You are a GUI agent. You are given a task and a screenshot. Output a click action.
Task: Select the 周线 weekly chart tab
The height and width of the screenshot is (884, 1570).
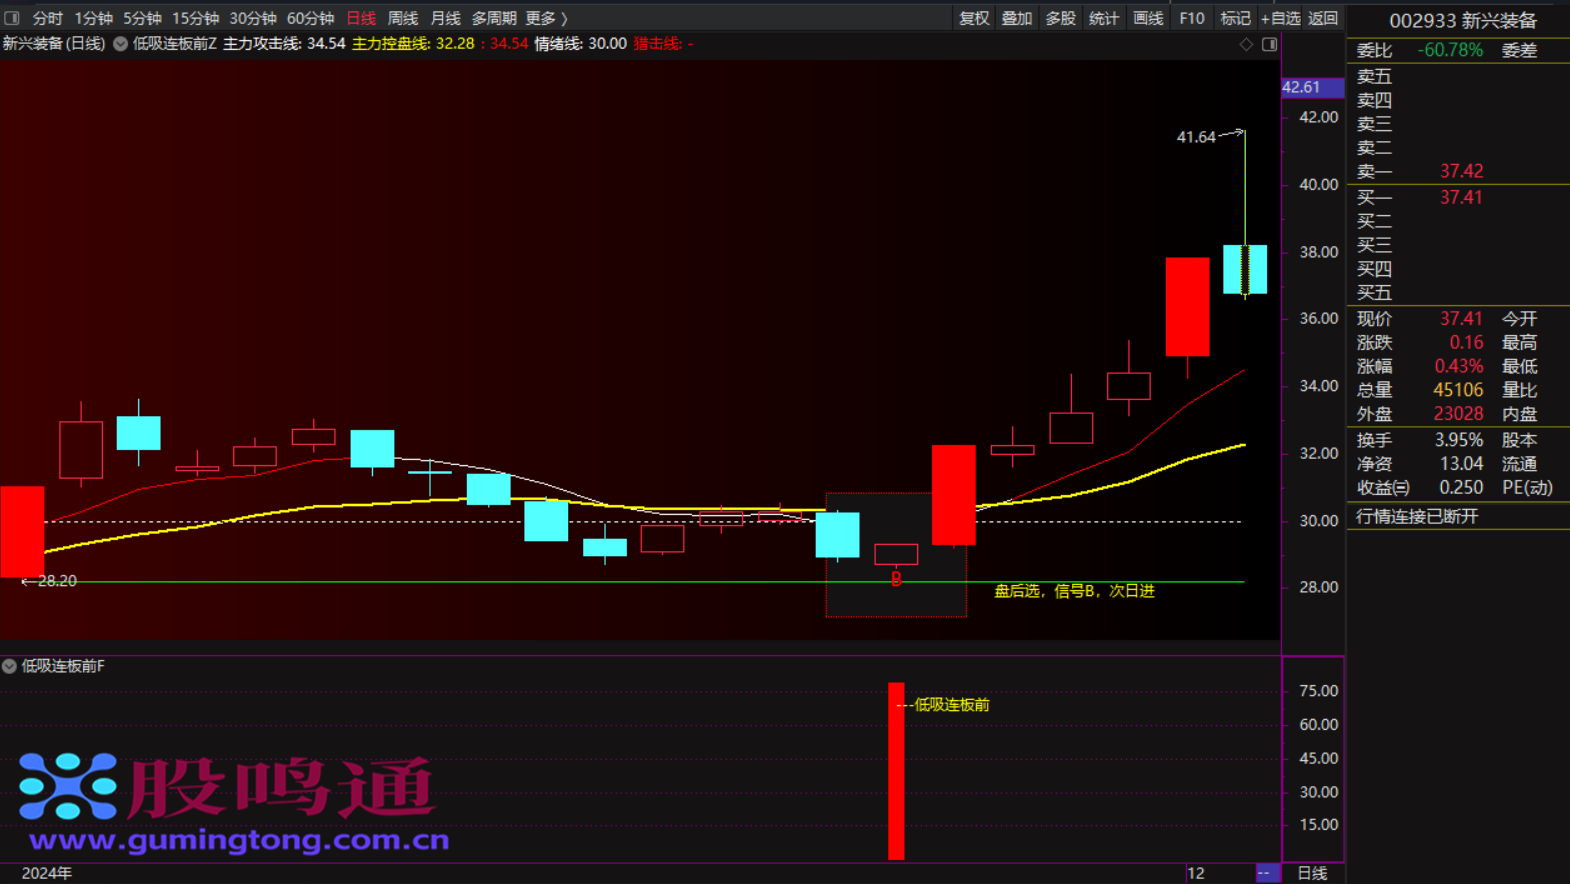click(x=402, y=18)
